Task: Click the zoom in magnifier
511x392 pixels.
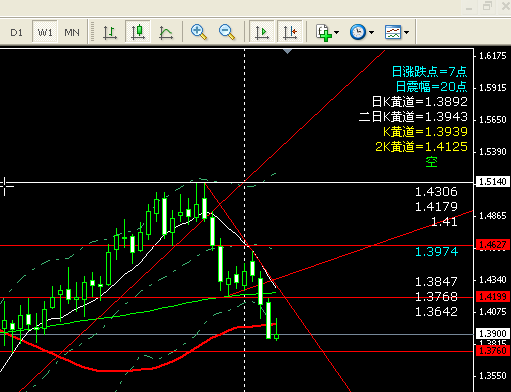Action: (199, 32)
